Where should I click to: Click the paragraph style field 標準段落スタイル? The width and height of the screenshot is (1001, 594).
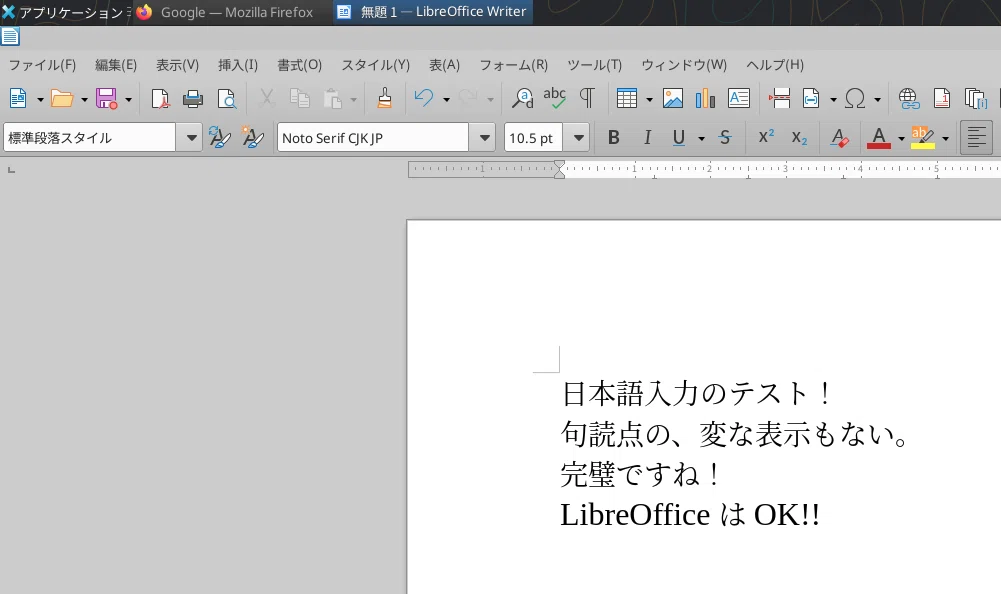click(x=89, y=137)
